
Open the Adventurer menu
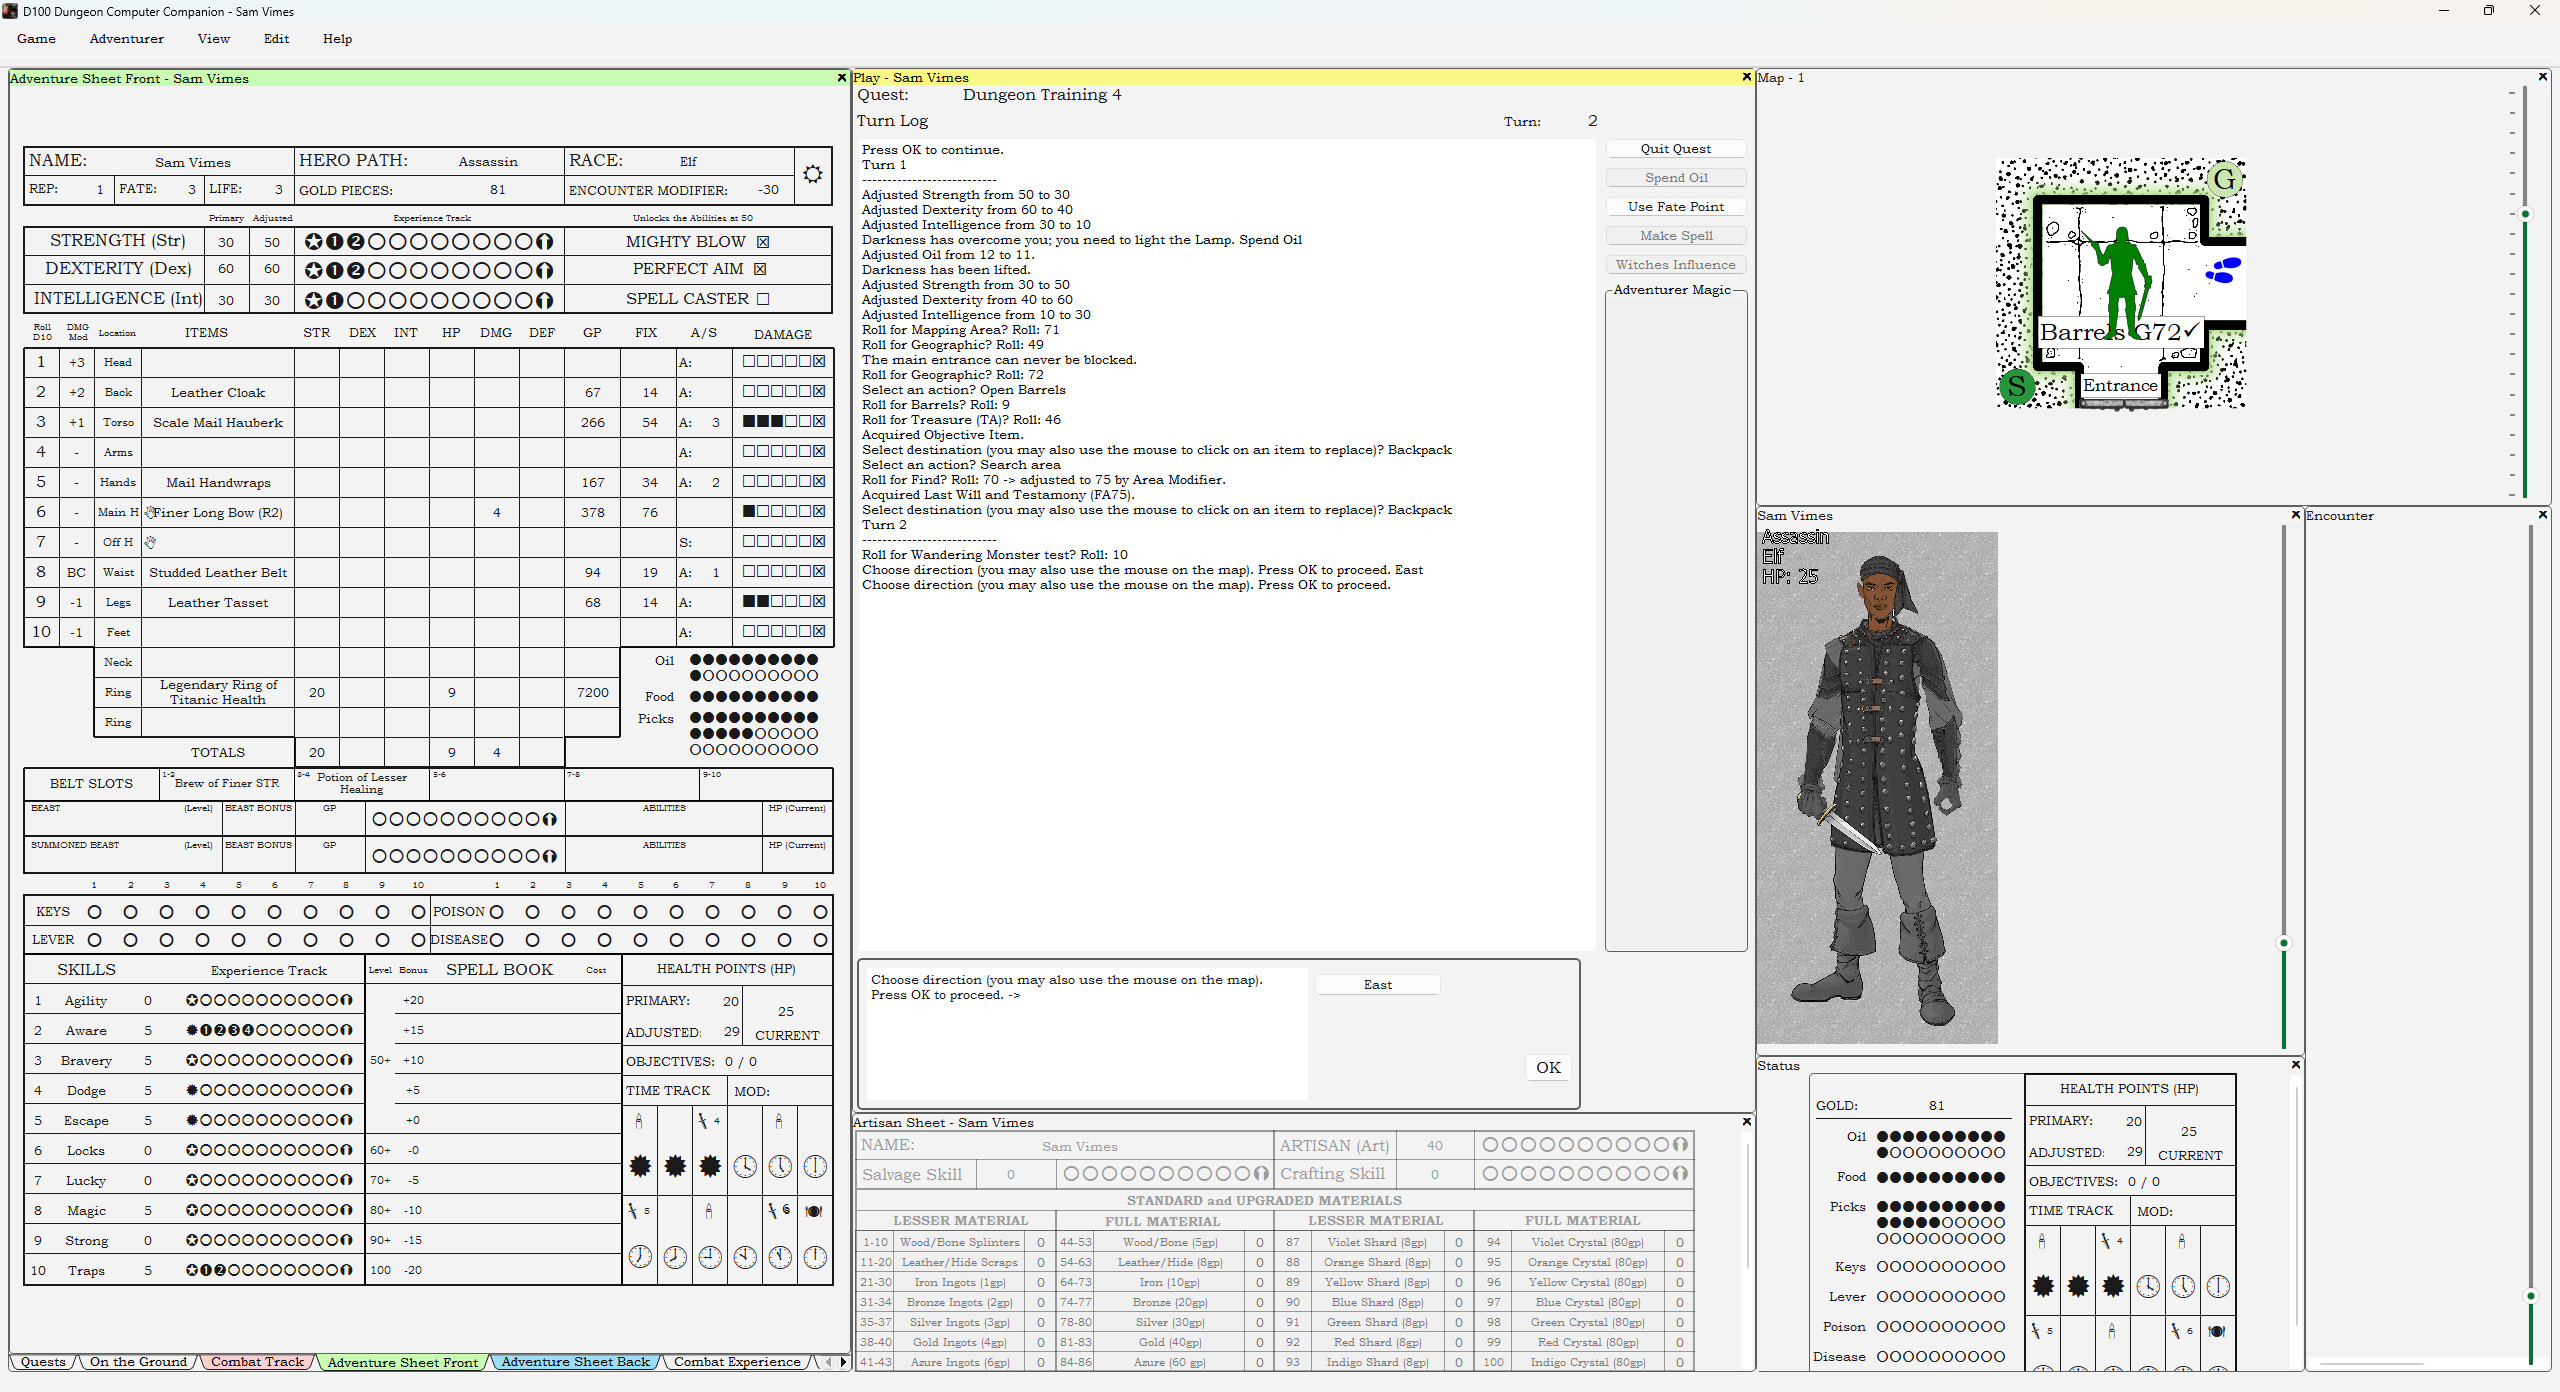pyautogui.click(x=126, y=39)
